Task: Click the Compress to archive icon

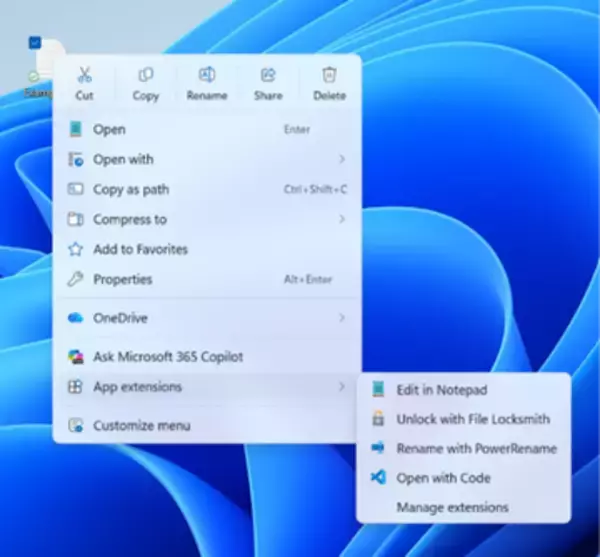Action: (x=76, y=219)
